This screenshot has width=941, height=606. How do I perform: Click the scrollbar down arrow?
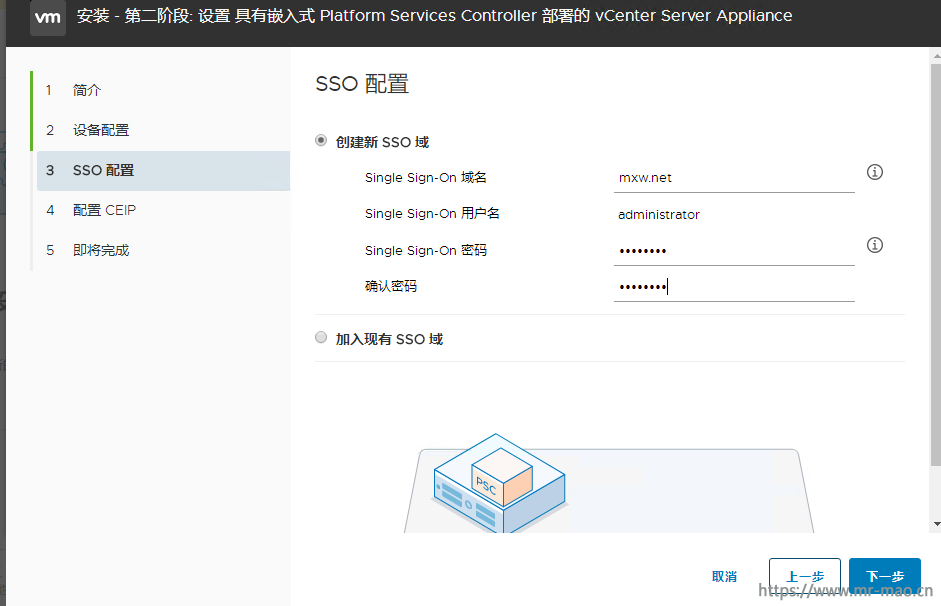pyautogui.click(x=937, y=524)
